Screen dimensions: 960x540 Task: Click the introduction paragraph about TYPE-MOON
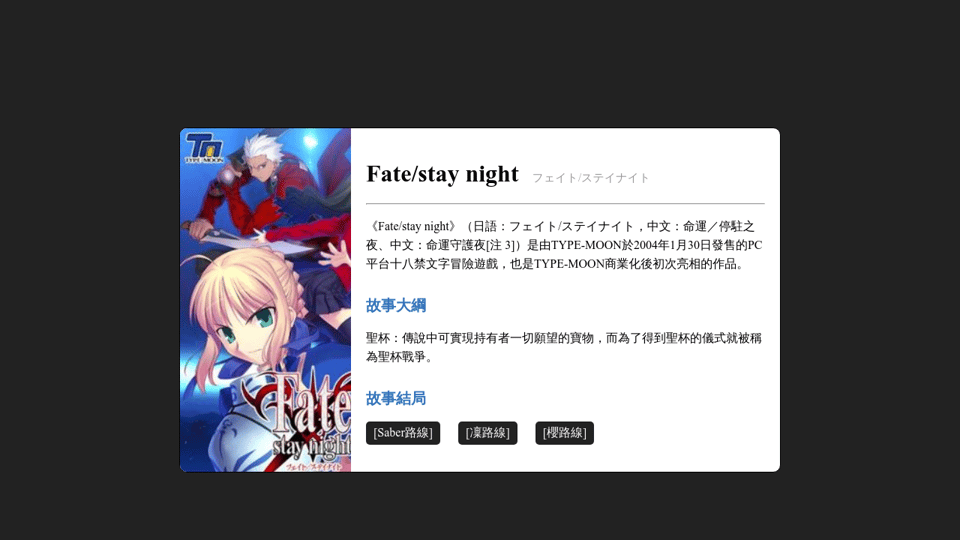[564, 245]
